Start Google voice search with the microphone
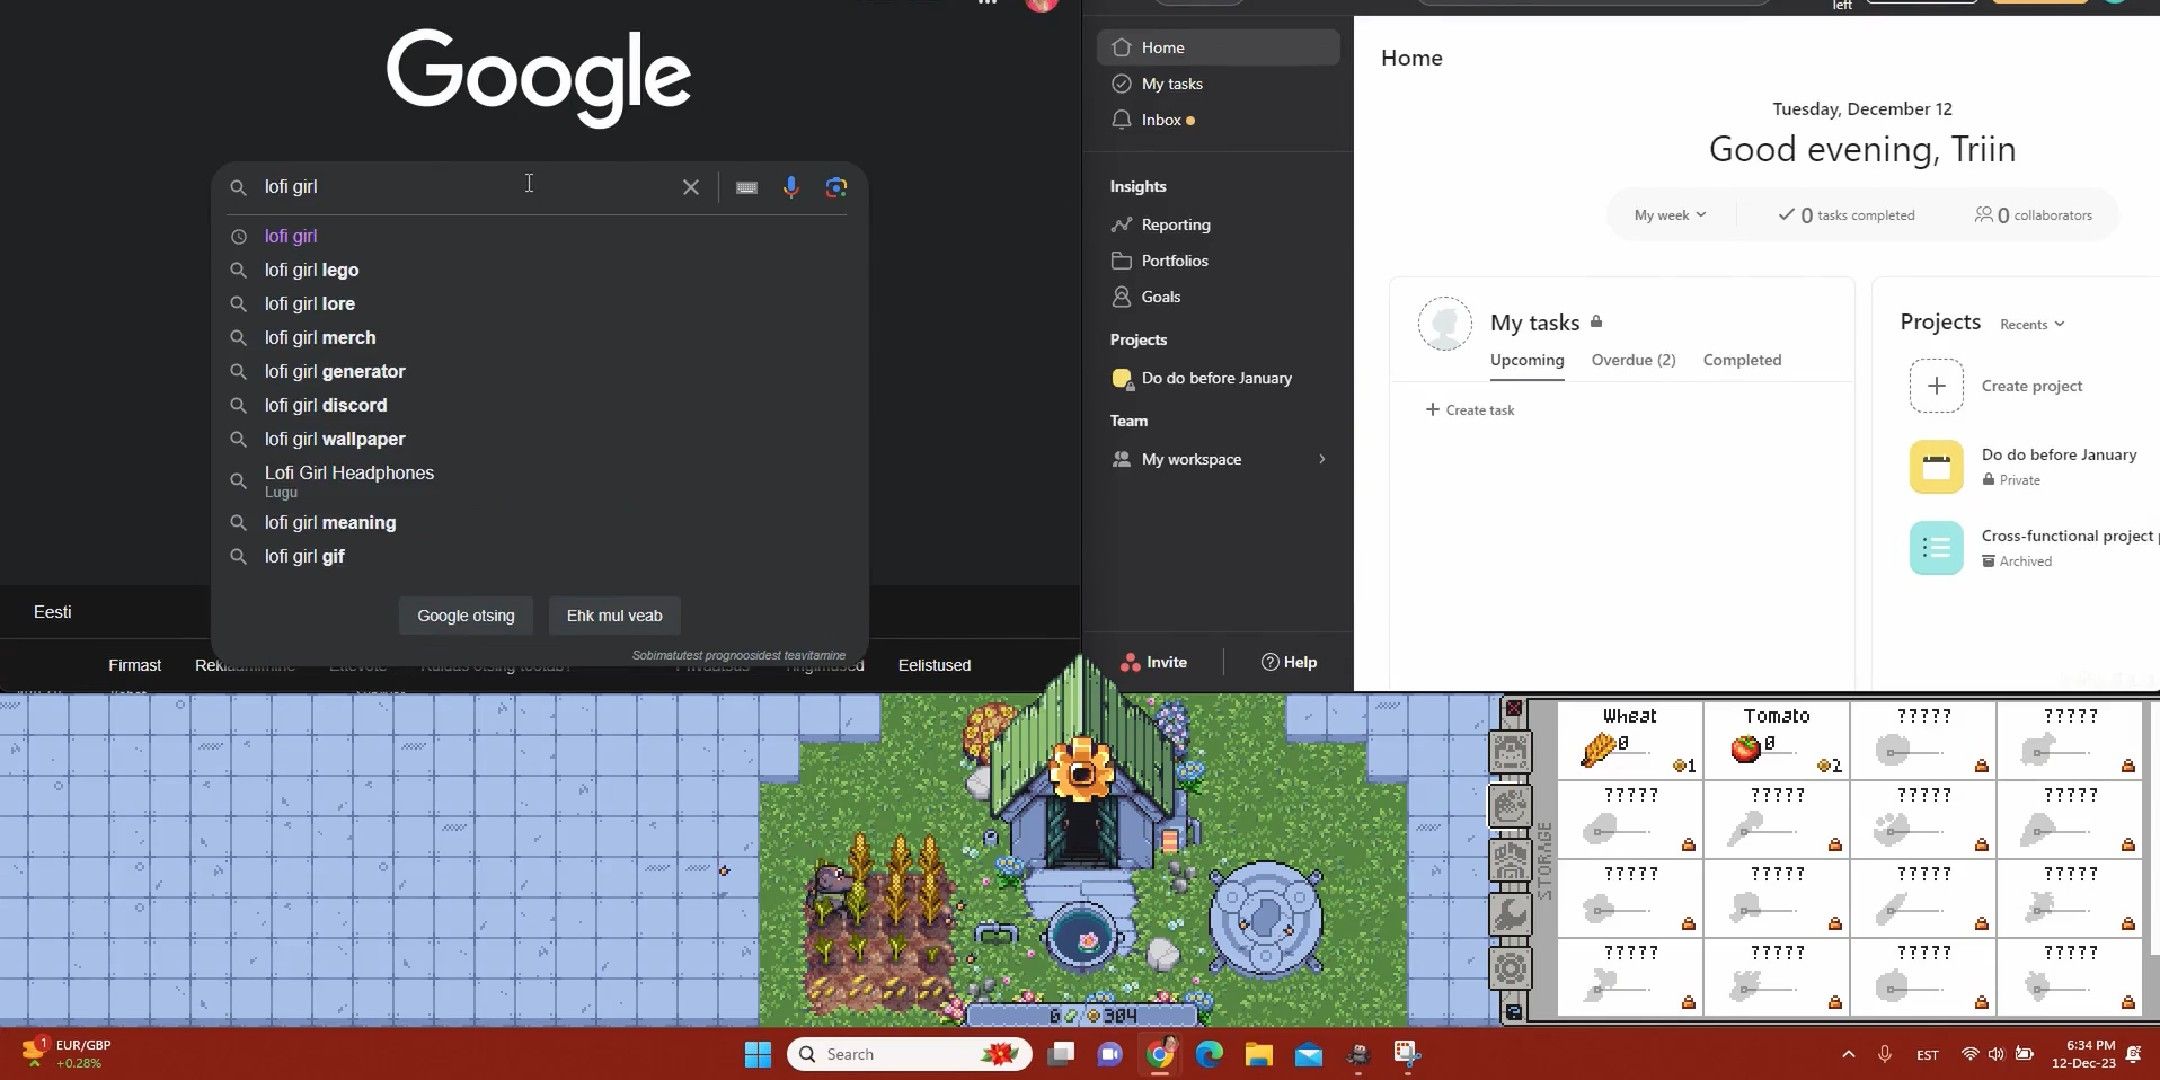The image size is (2160, 1080). [x=791, y=187]
